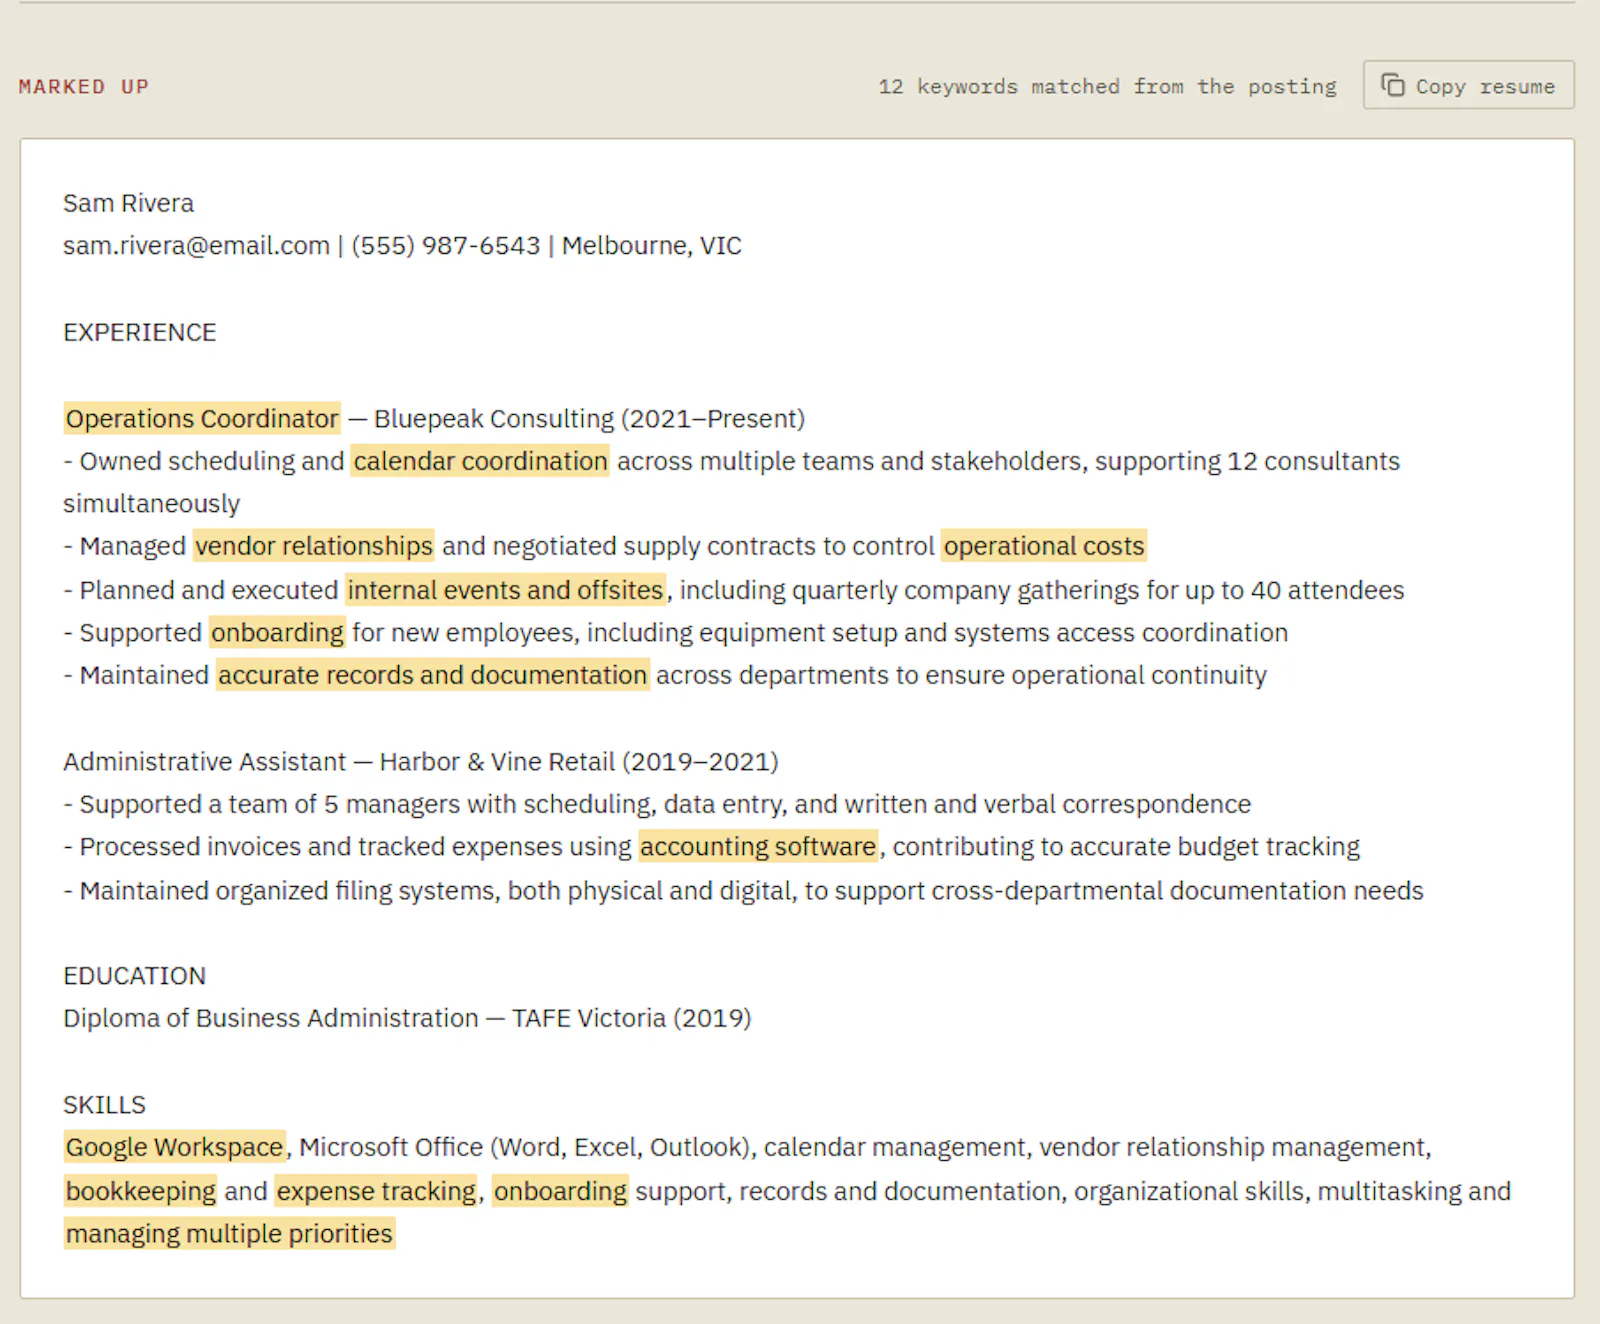The image size is (1600, 1324).
Task: Click highlighted accurate records and documentation
Action: click(432, 675)
